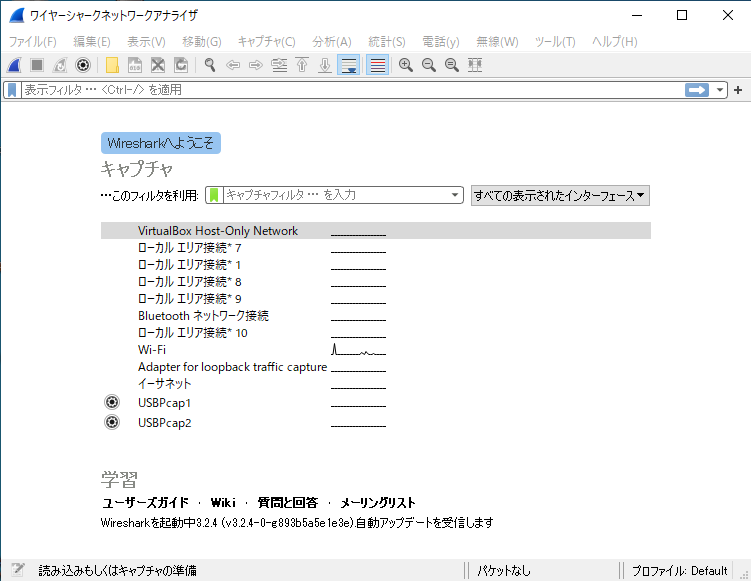This screenshot has height=581, width=751.
Task: Open the キャプチャ(C) menu
Action: click(266, 41)
